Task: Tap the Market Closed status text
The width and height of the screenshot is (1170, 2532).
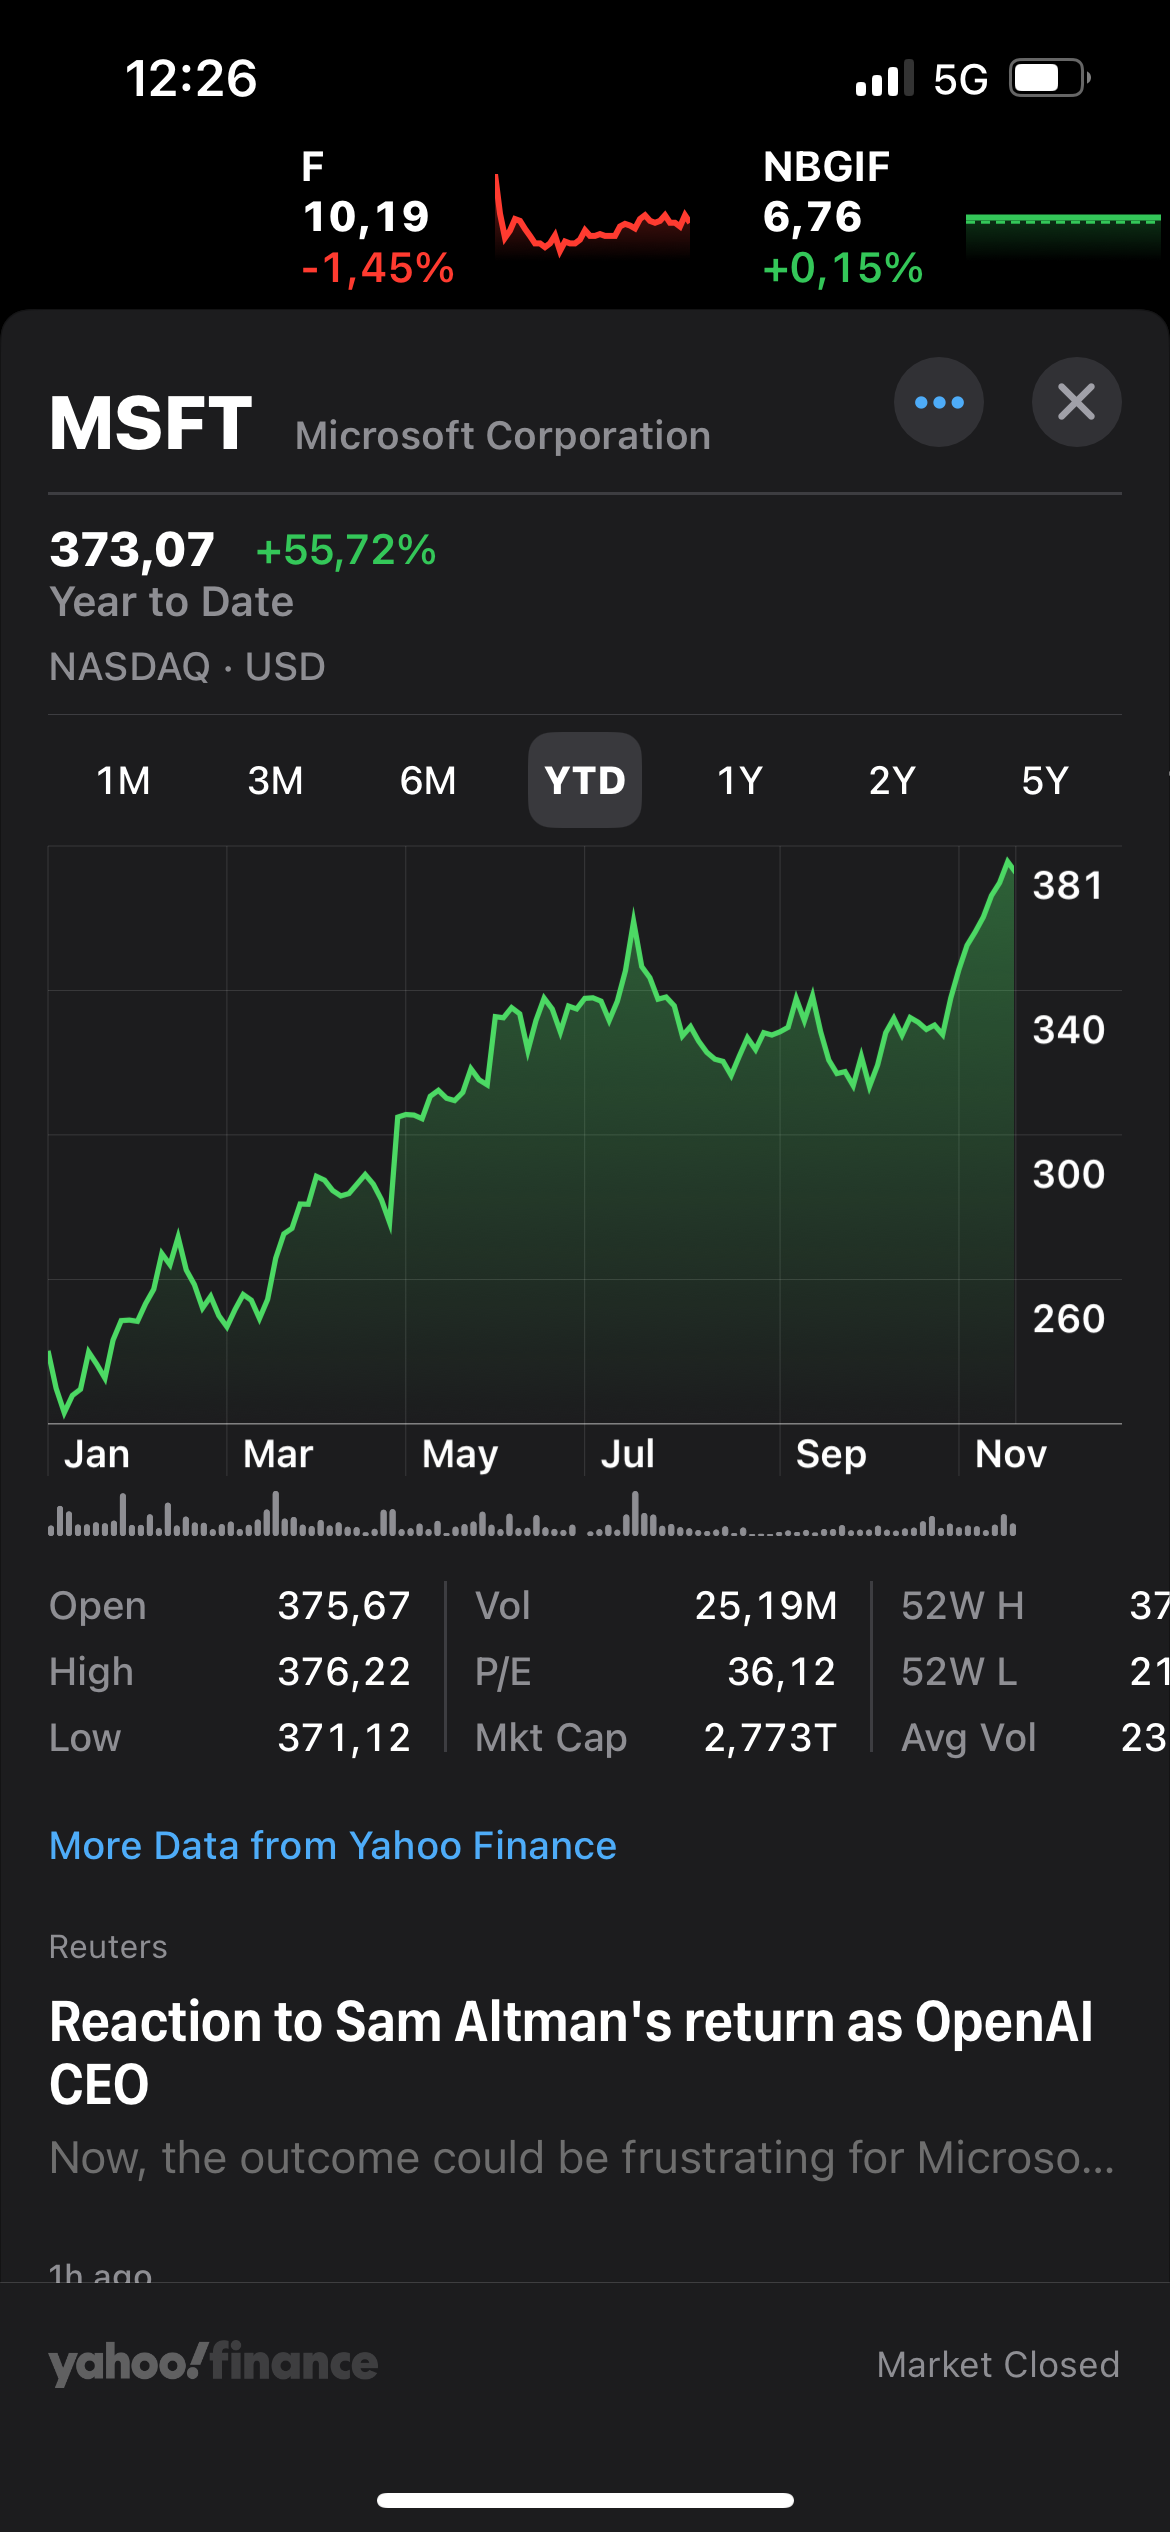Action: (x=998, y=2365)
